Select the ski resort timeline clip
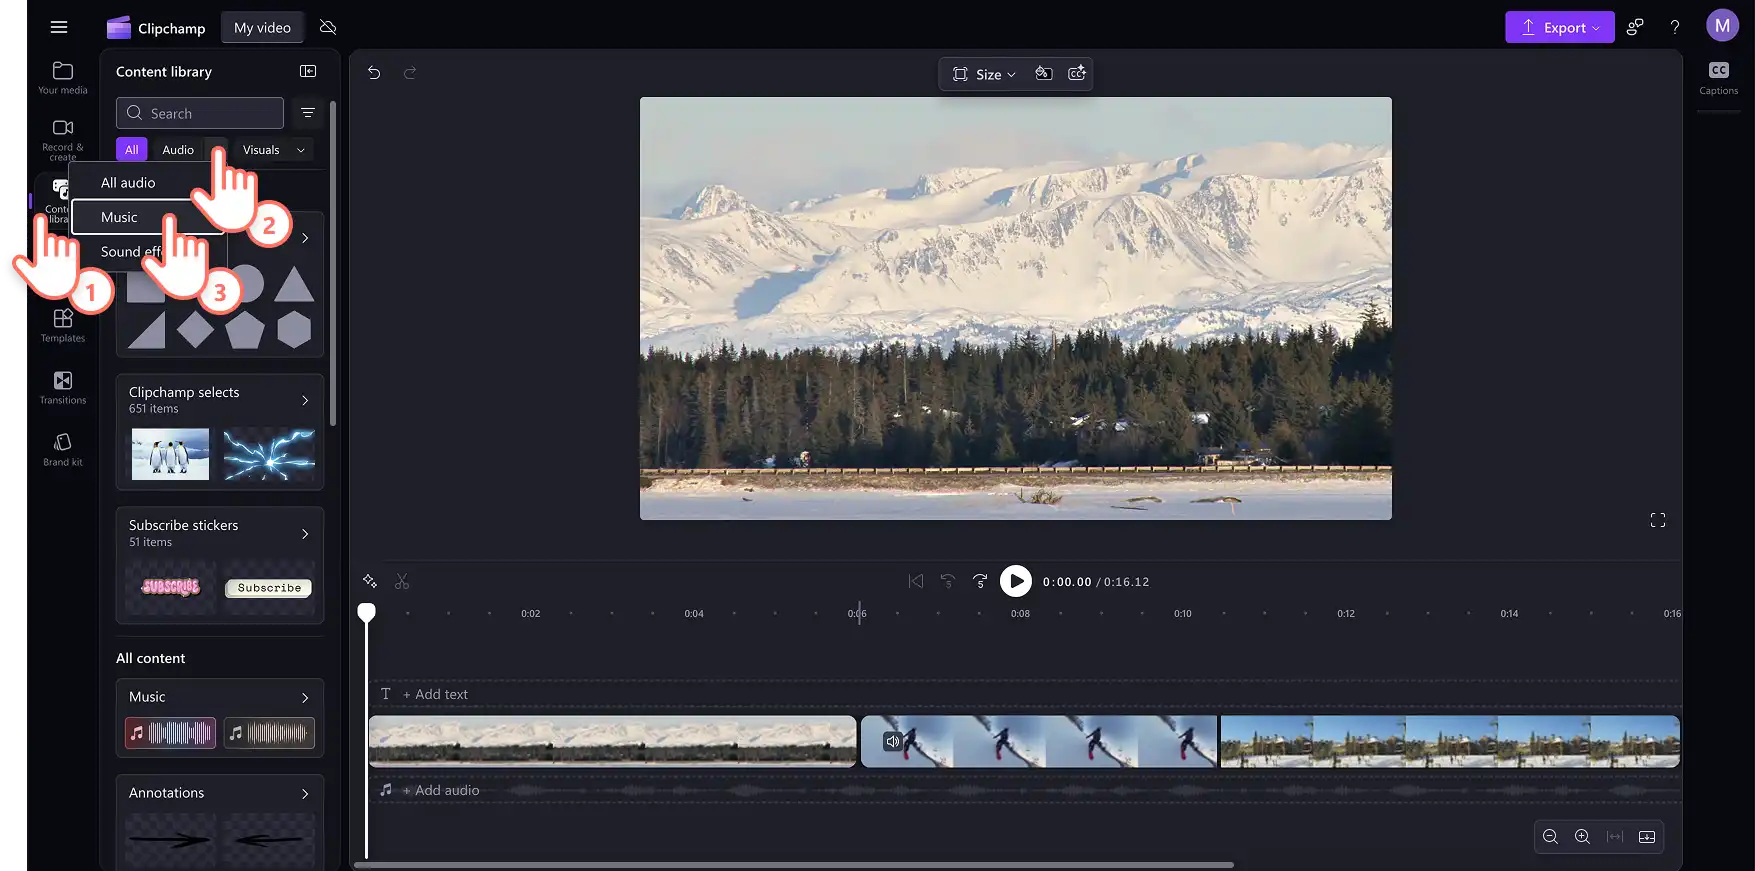This screenshot has height=871, width=1755. tap(1450, 741)
